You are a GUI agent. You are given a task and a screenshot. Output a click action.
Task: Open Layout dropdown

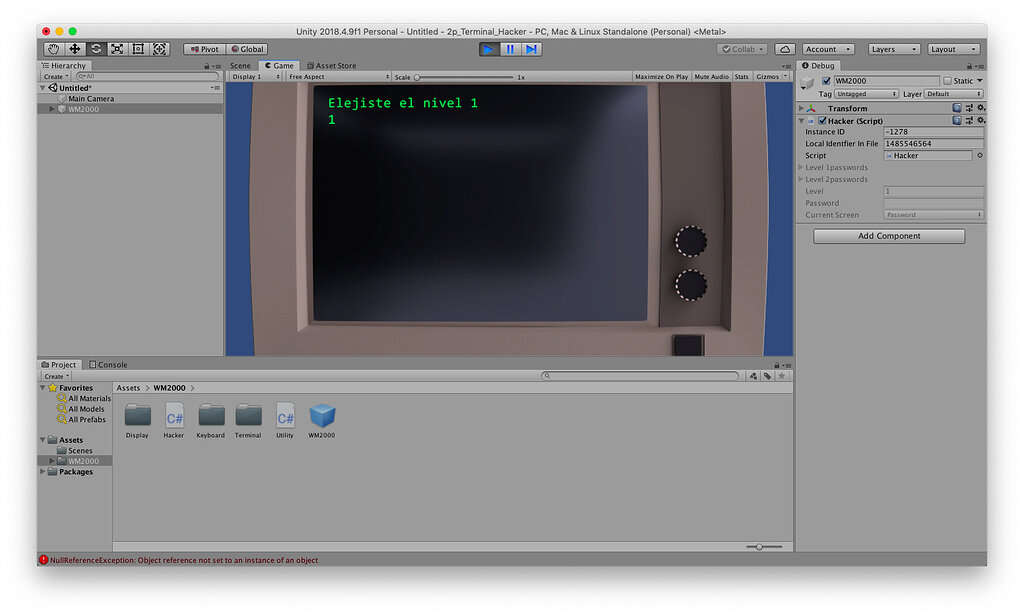[953, 49]
